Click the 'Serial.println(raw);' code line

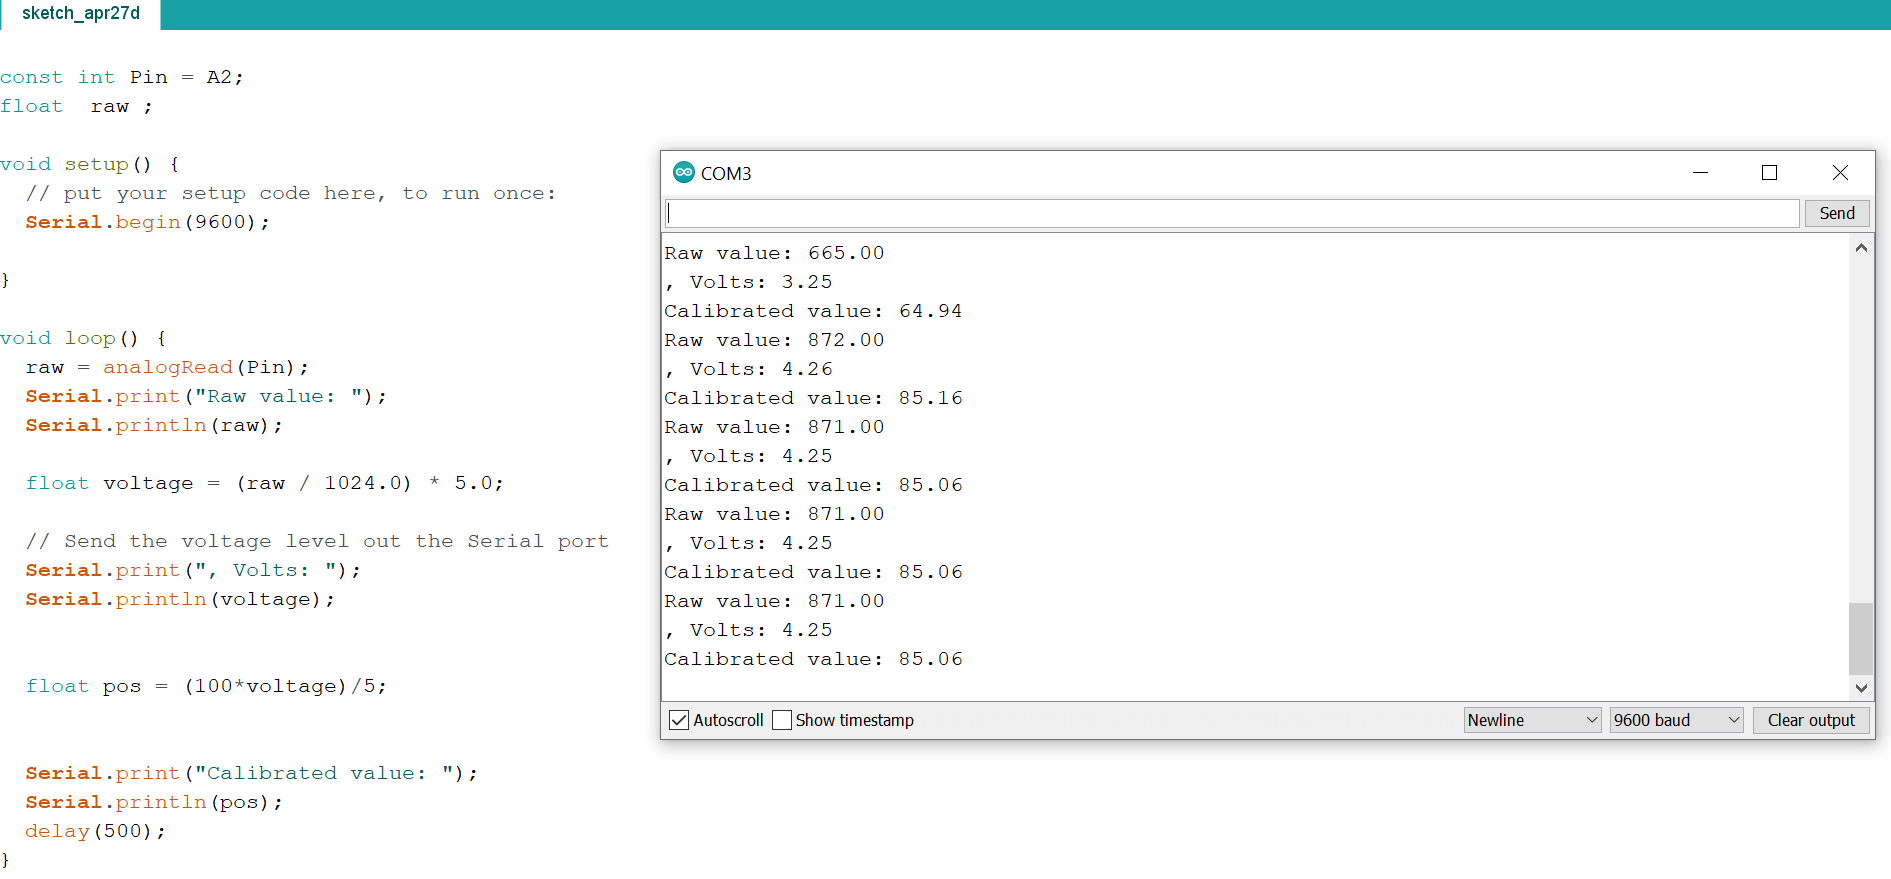tap(154, 425)
